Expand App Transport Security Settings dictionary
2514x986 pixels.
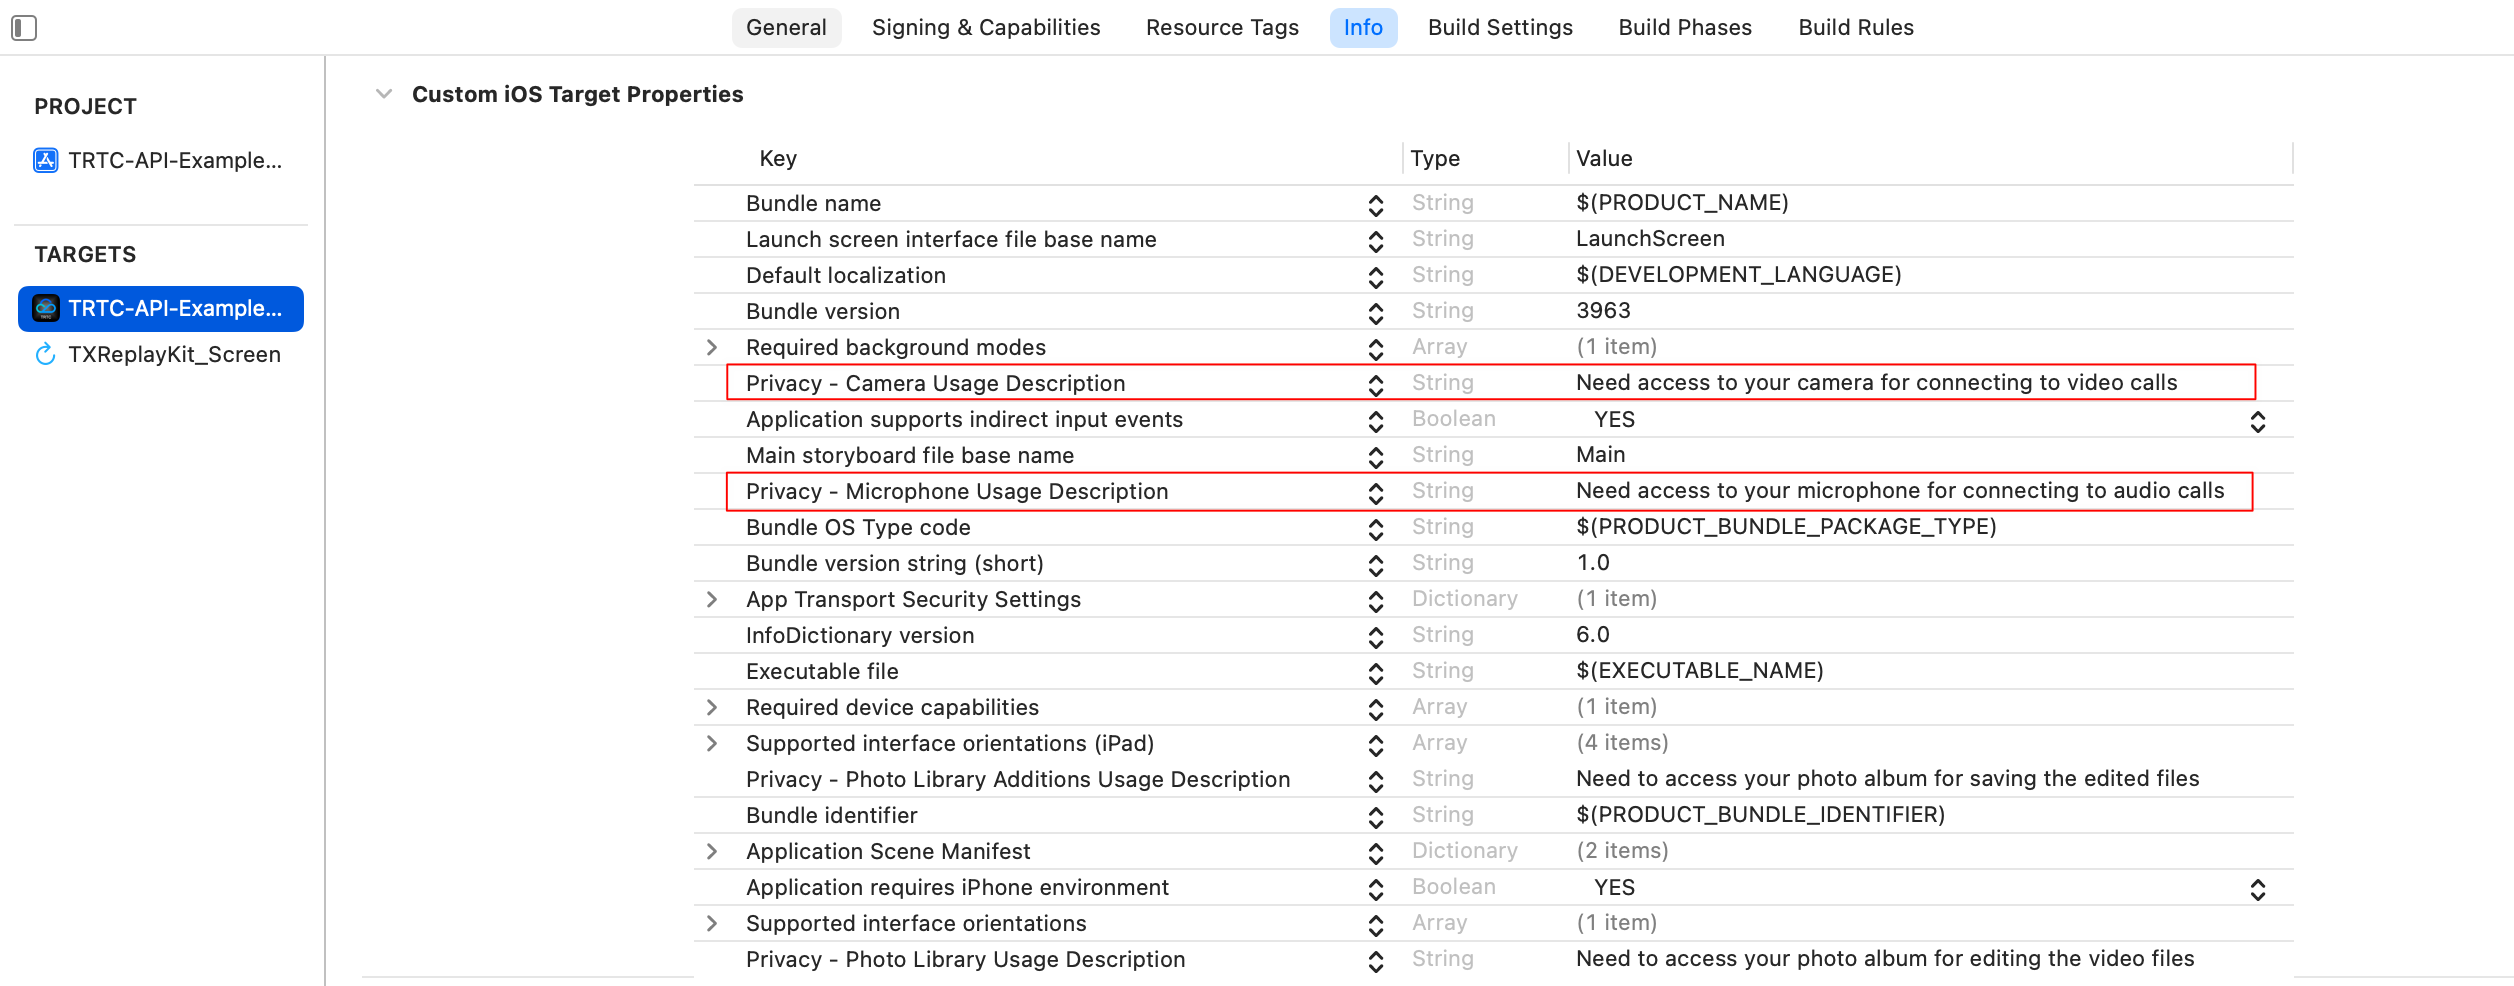[712, 599]
